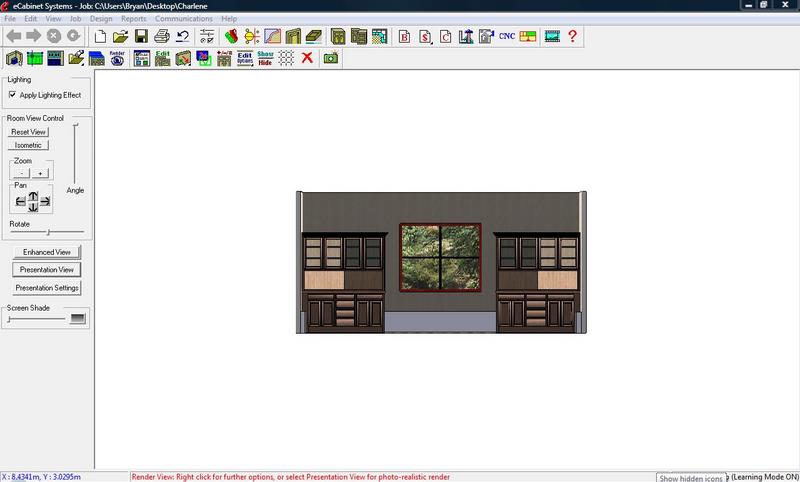Screen dimensions: 800x482
Task: Open the settings sliders icon
Action: click(207, 36)
